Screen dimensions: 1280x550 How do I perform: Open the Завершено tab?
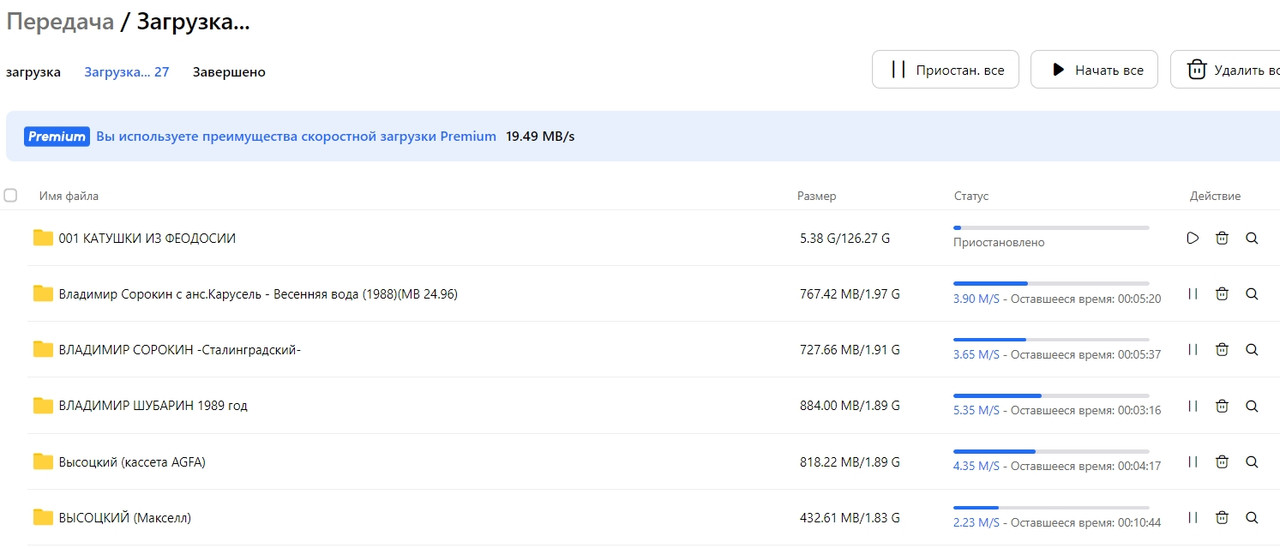(x=229, y=72)
